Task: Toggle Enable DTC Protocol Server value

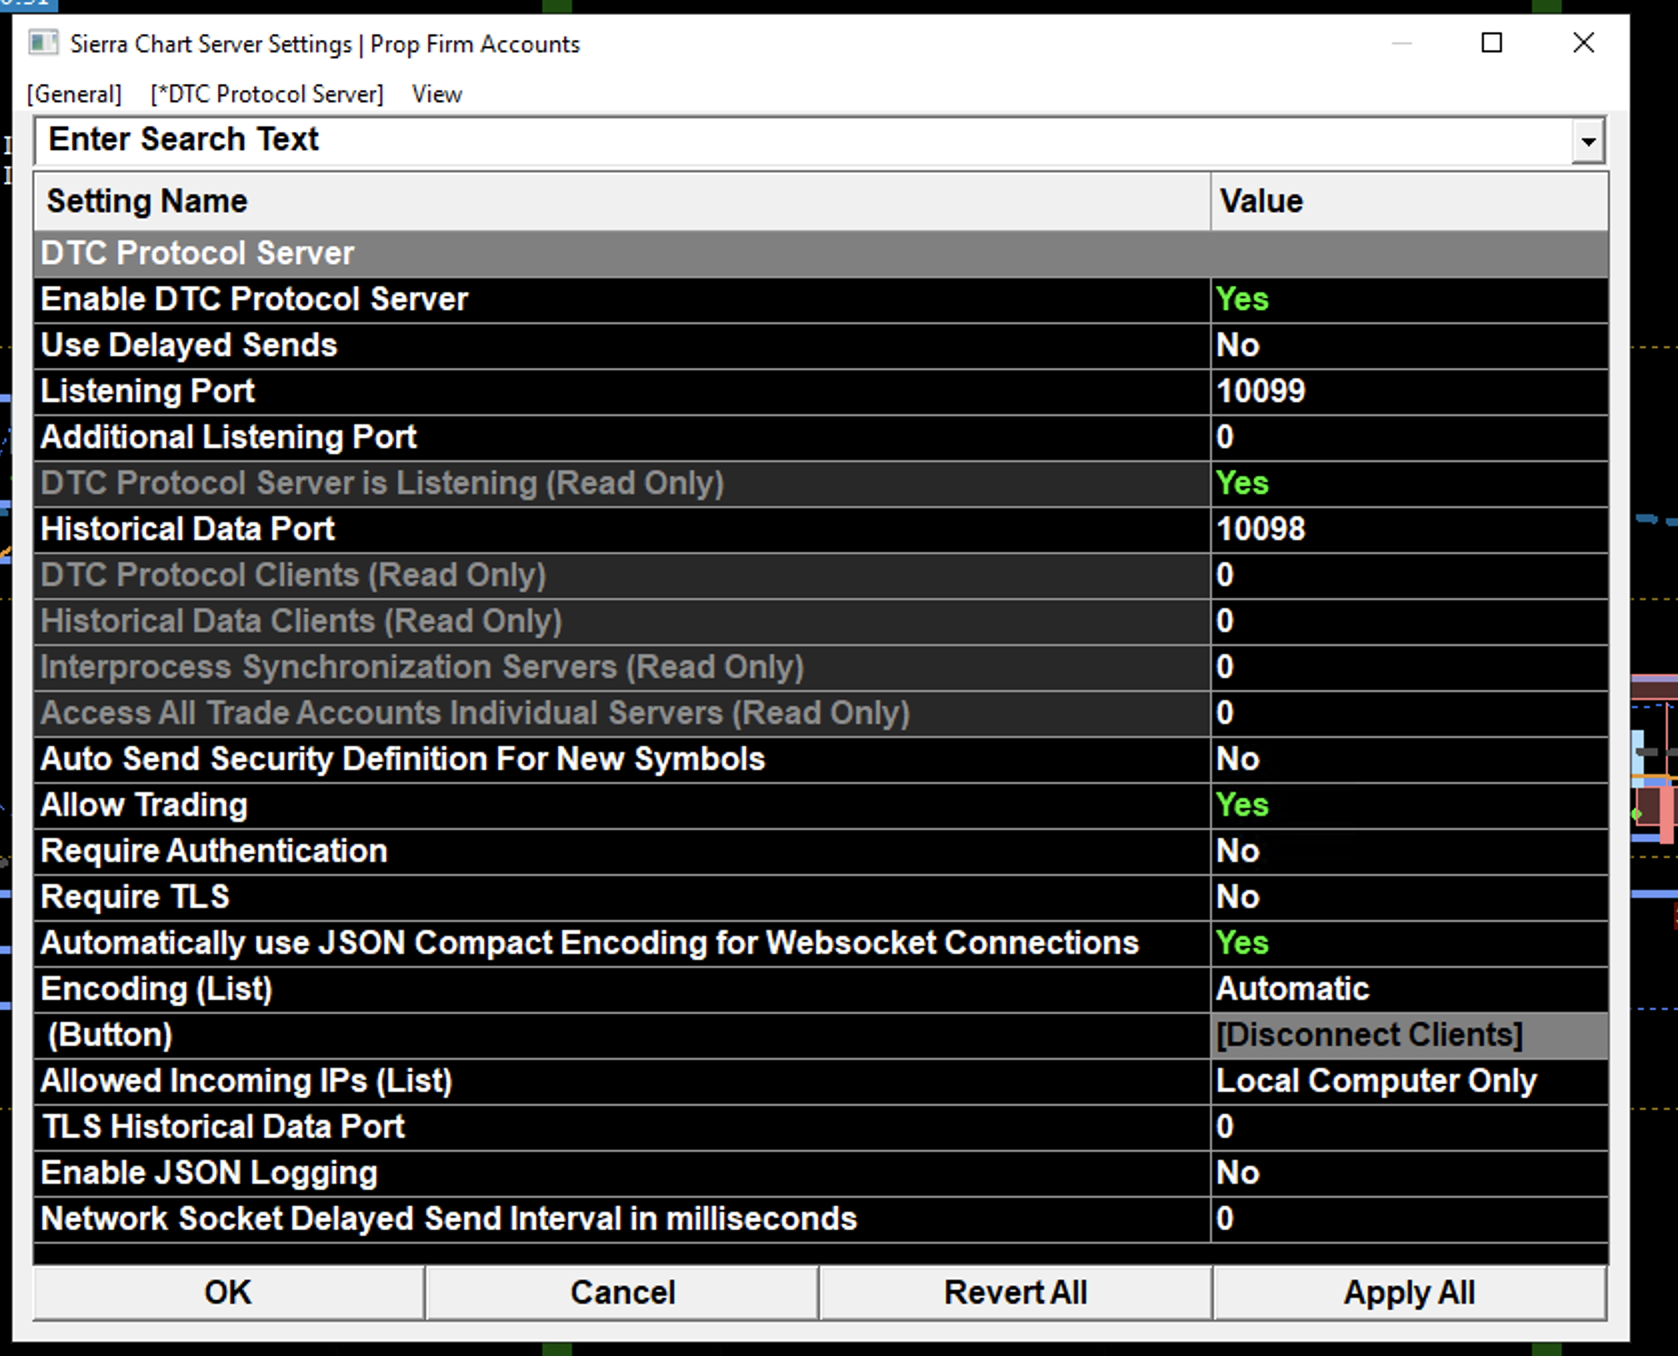Action: [1410, 299]
